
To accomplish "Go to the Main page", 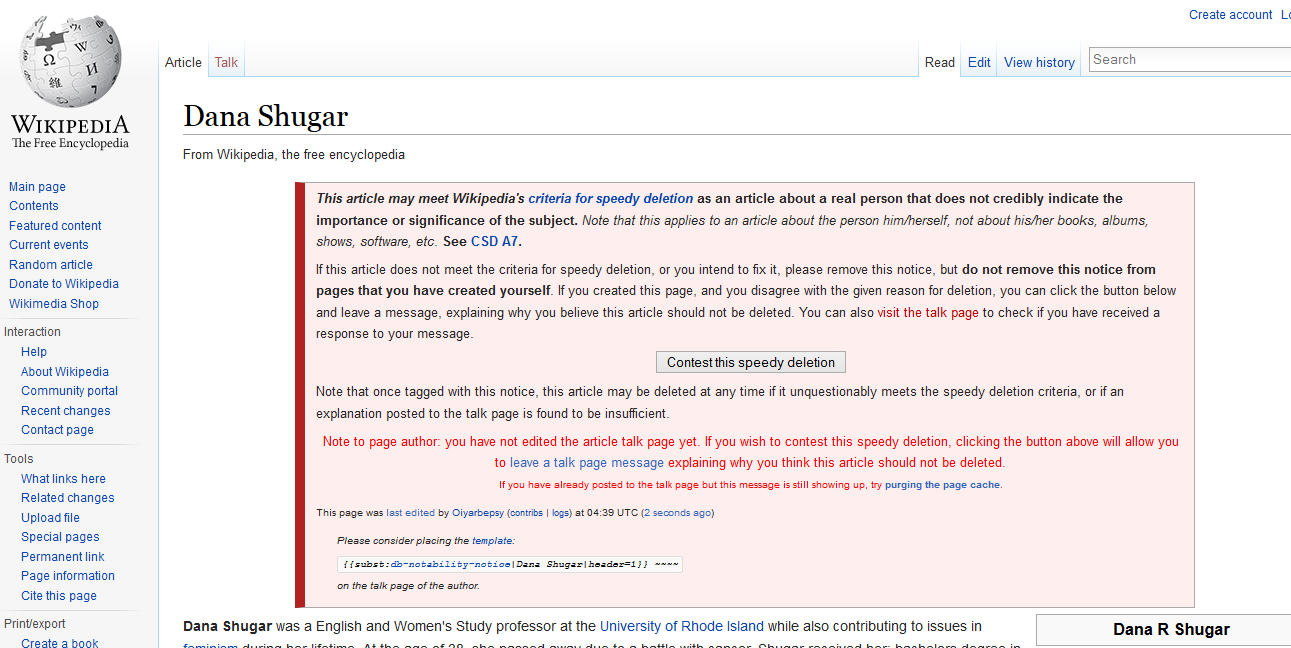I will click(37, 186).
